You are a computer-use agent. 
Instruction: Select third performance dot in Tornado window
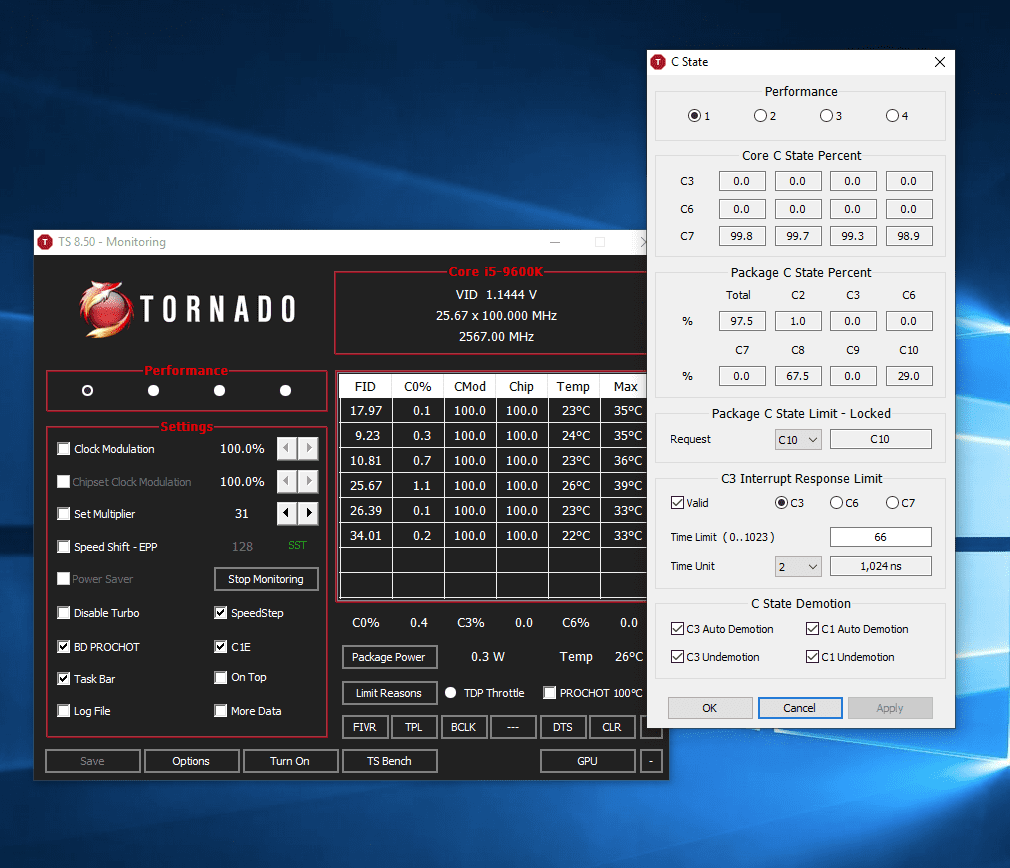click(220, 391)
